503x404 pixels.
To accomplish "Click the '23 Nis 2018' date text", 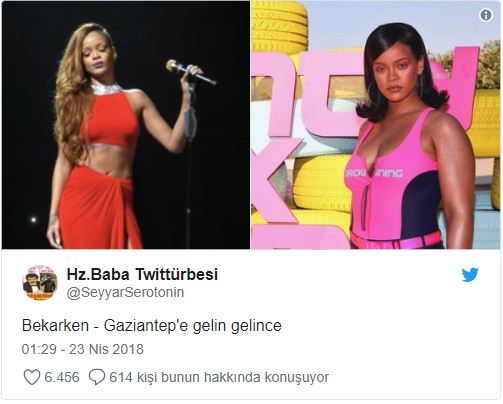I will coord(106,349).
